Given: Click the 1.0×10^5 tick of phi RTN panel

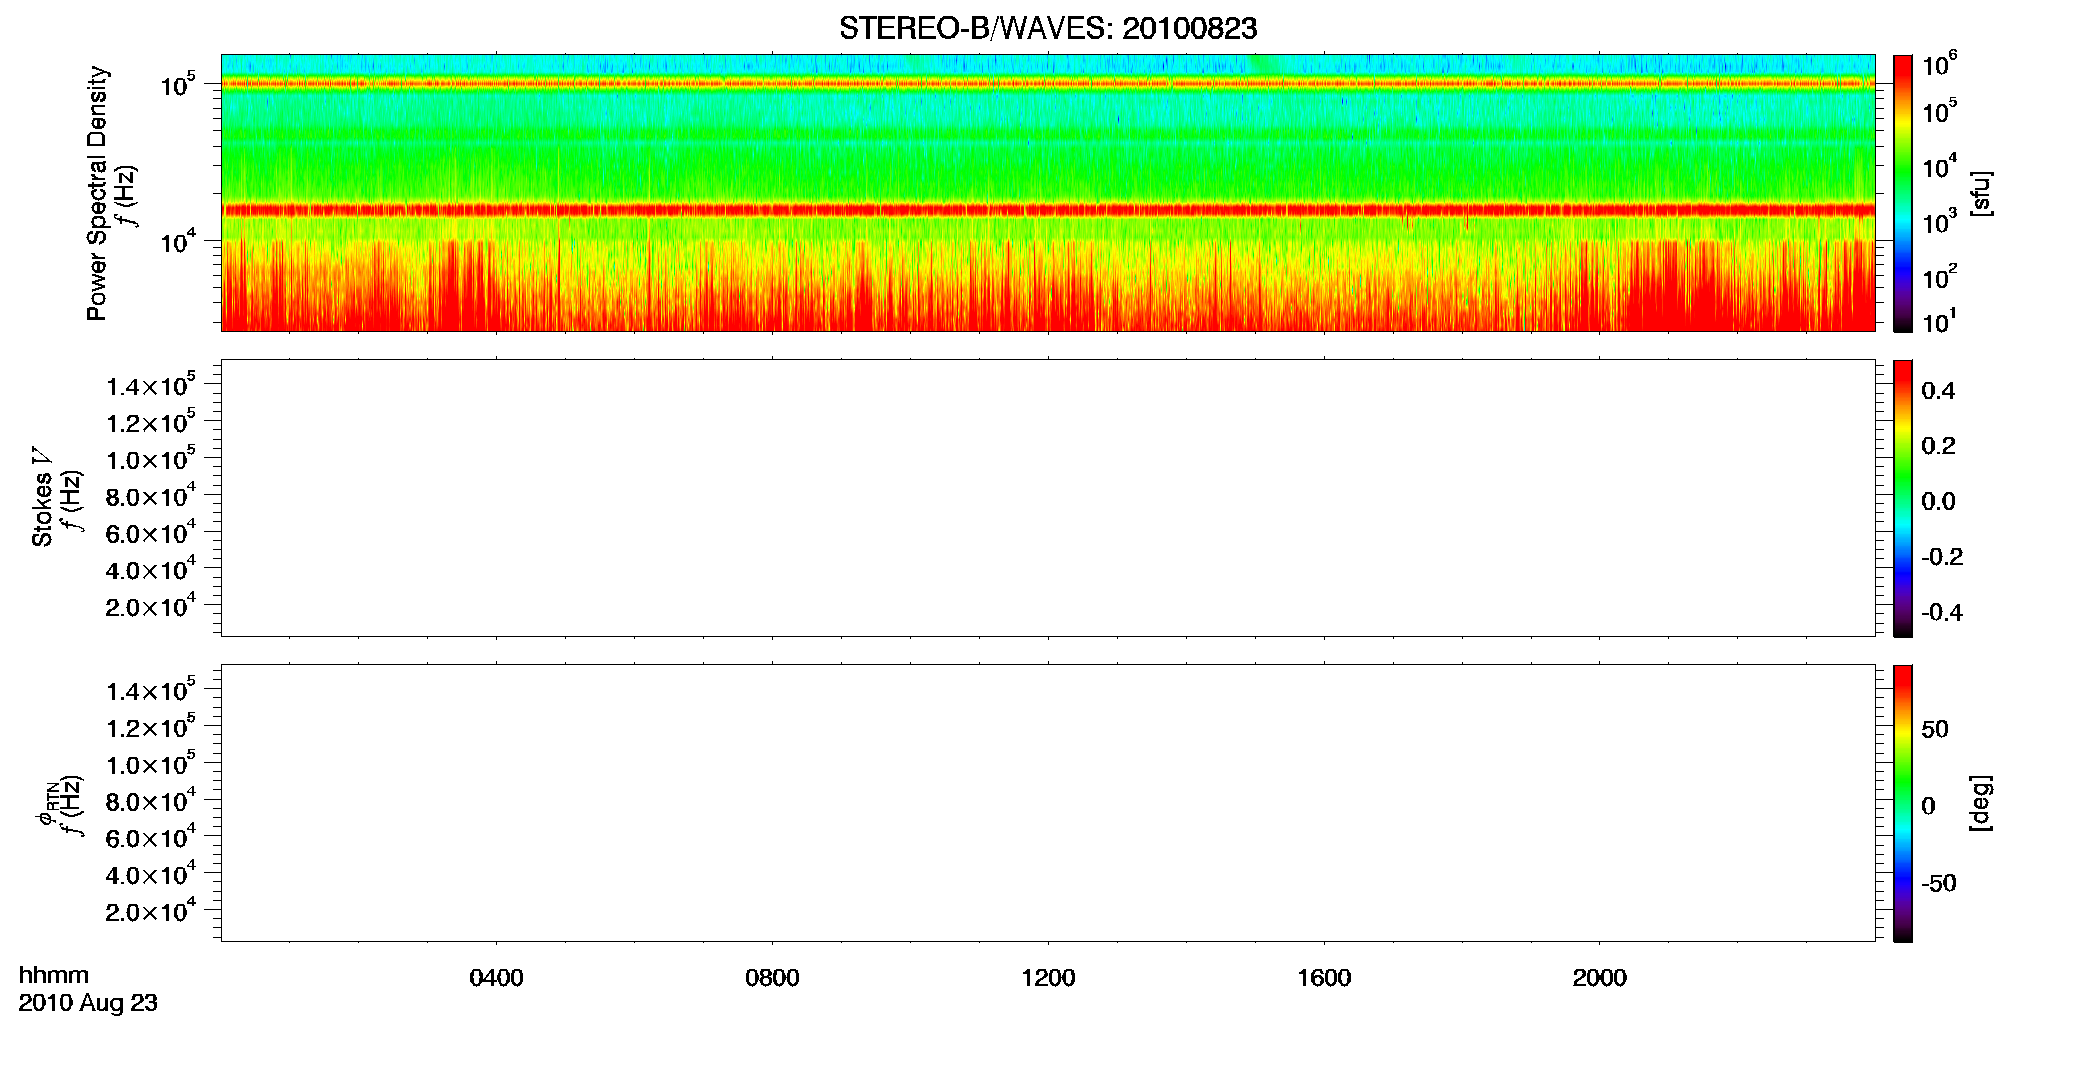Looking at the screenshot, I should [151, 763].
